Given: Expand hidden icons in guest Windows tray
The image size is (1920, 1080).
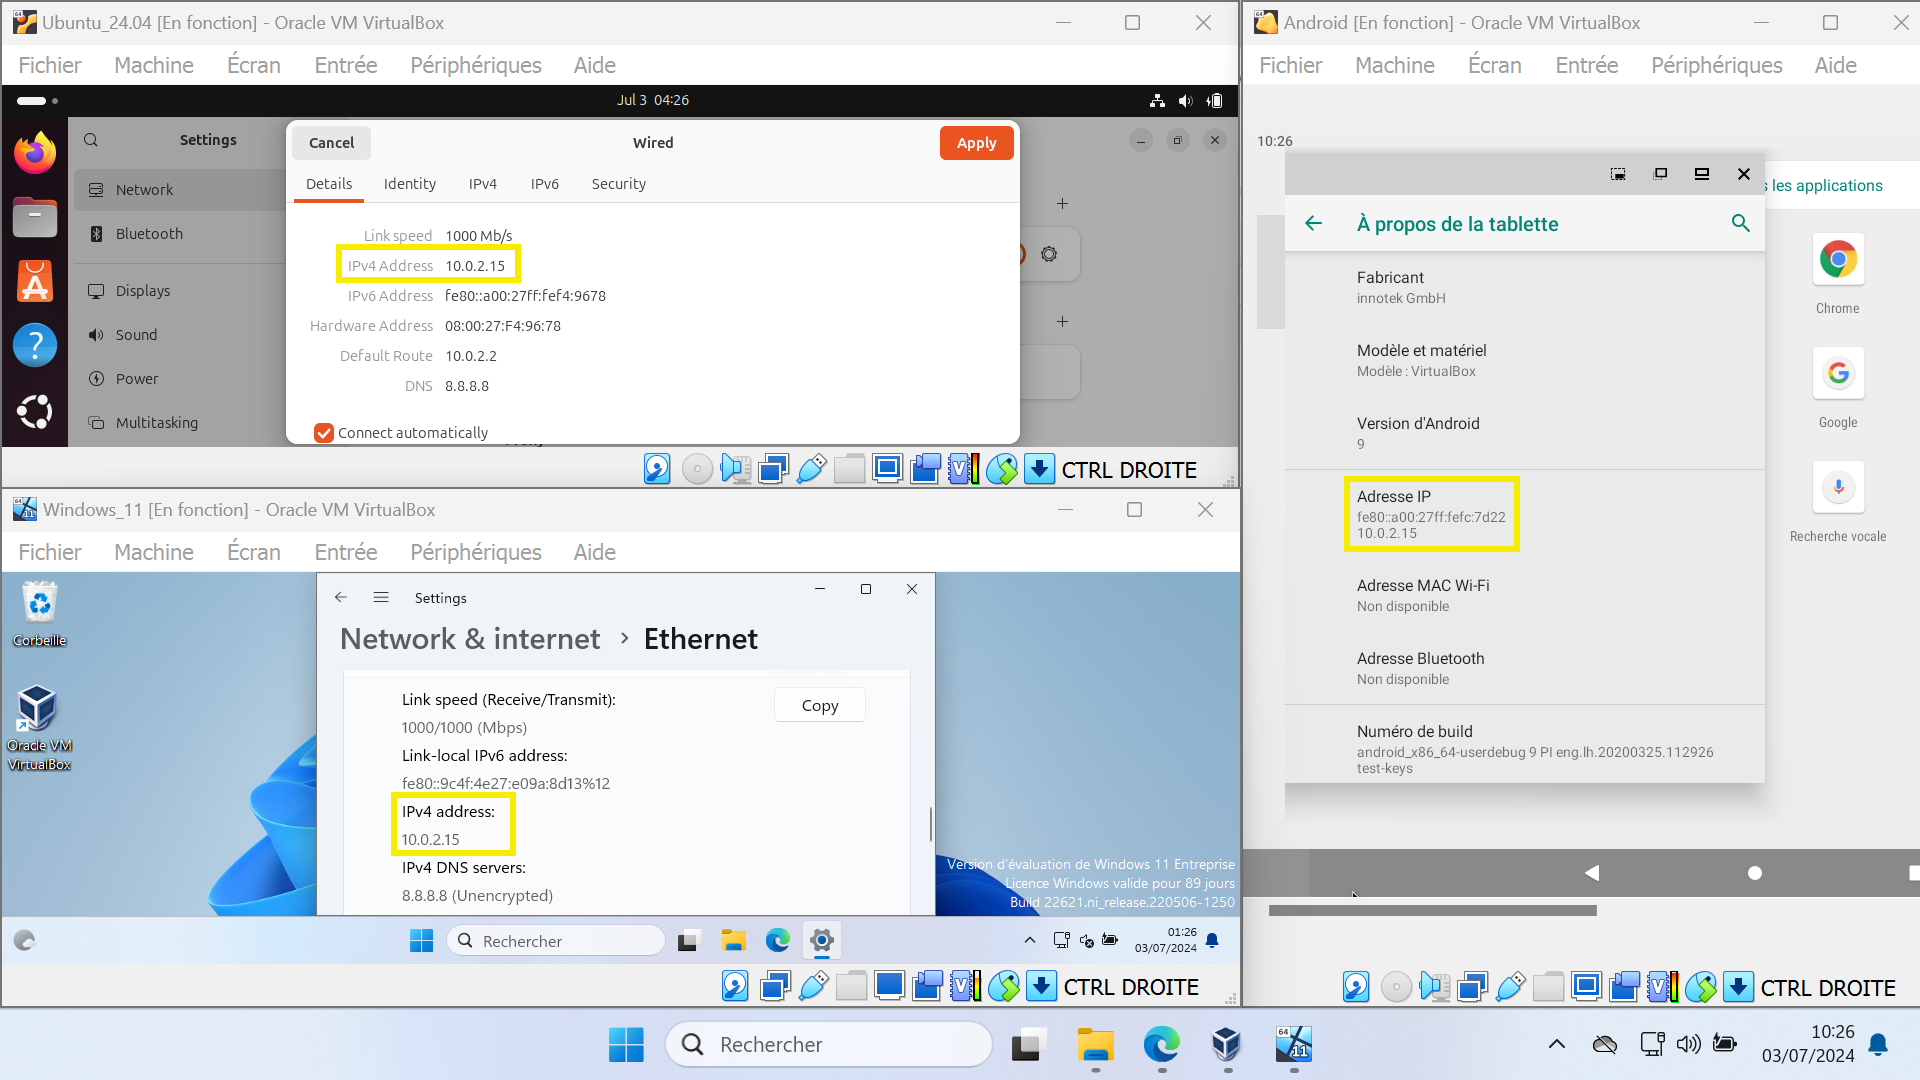Looking at the screenshot, I should pyautogui.click(x=1029, y=940).
